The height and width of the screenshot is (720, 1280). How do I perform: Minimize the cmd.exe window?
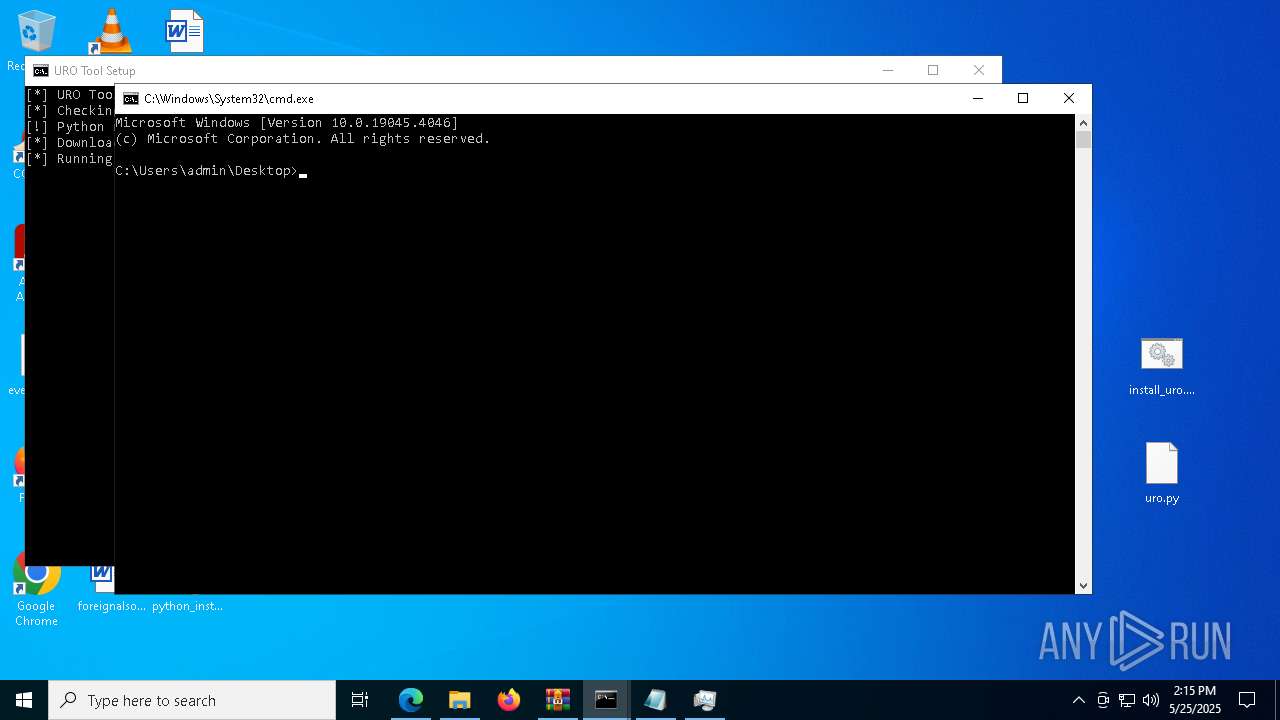click(x=978, y=98)
